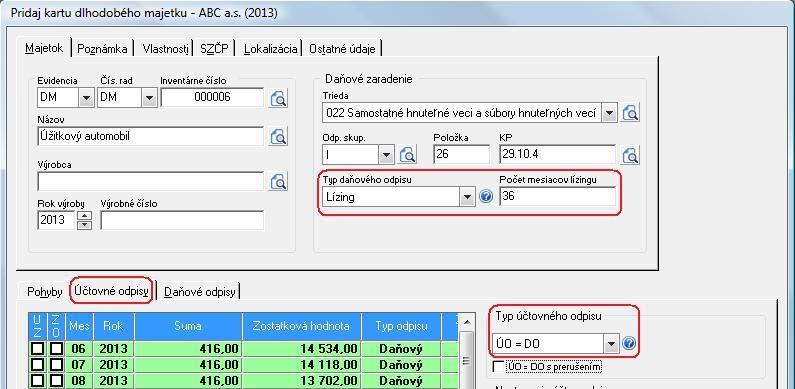Click the empty Výrobca input field
Image resolution: width=795 pixels, height=389 pixels.
tap(151, 181)
